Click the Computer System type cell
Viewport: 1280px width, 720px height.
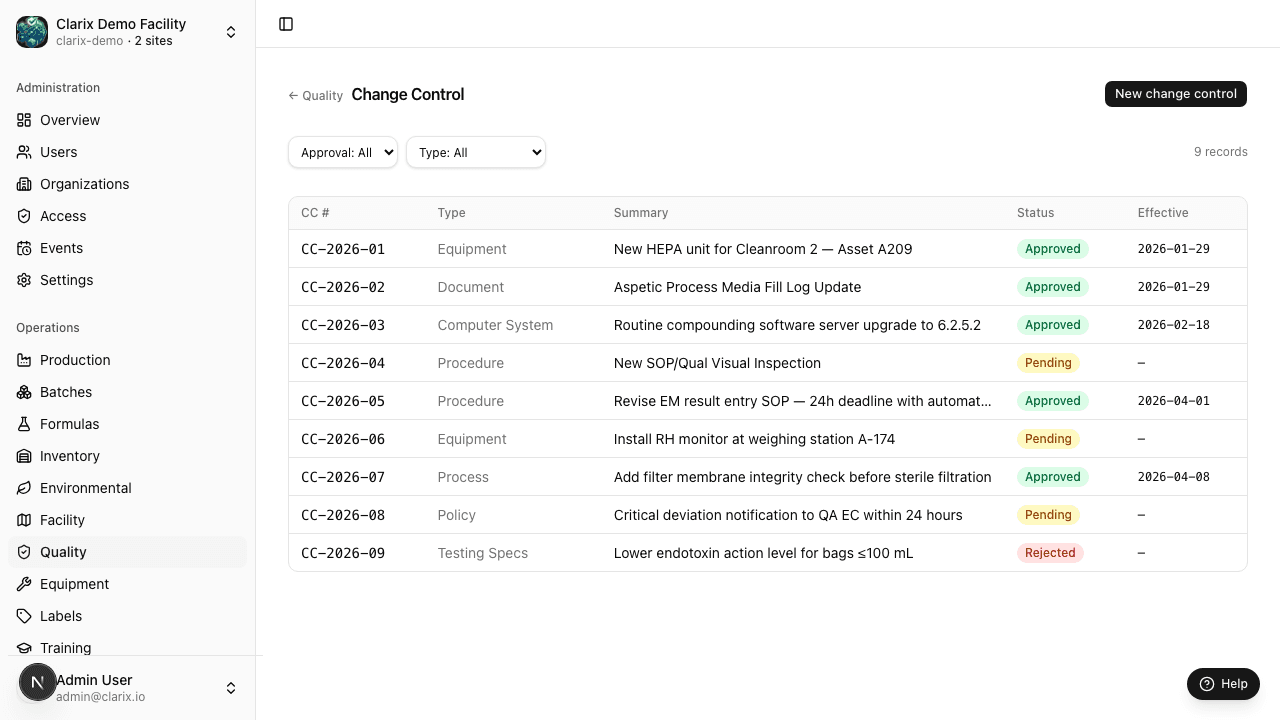[495, 325]
